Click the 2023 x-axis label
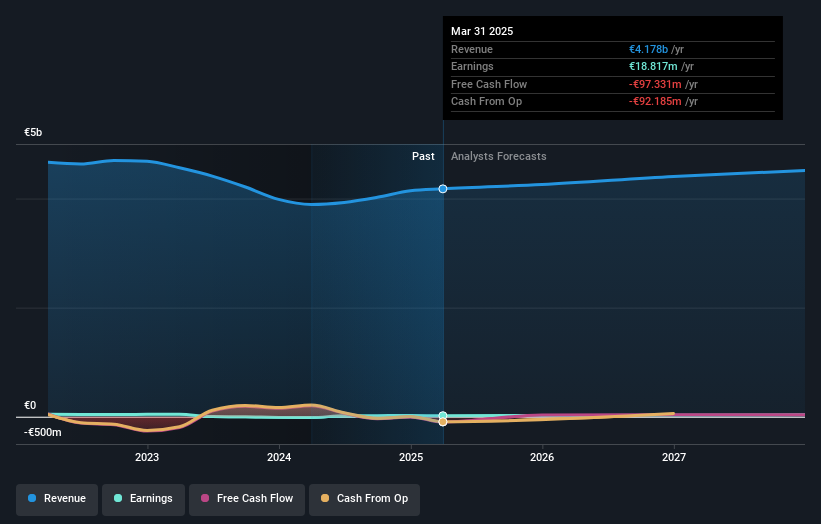This screenshot has height=524, width=821. click(x=147, y=458)
